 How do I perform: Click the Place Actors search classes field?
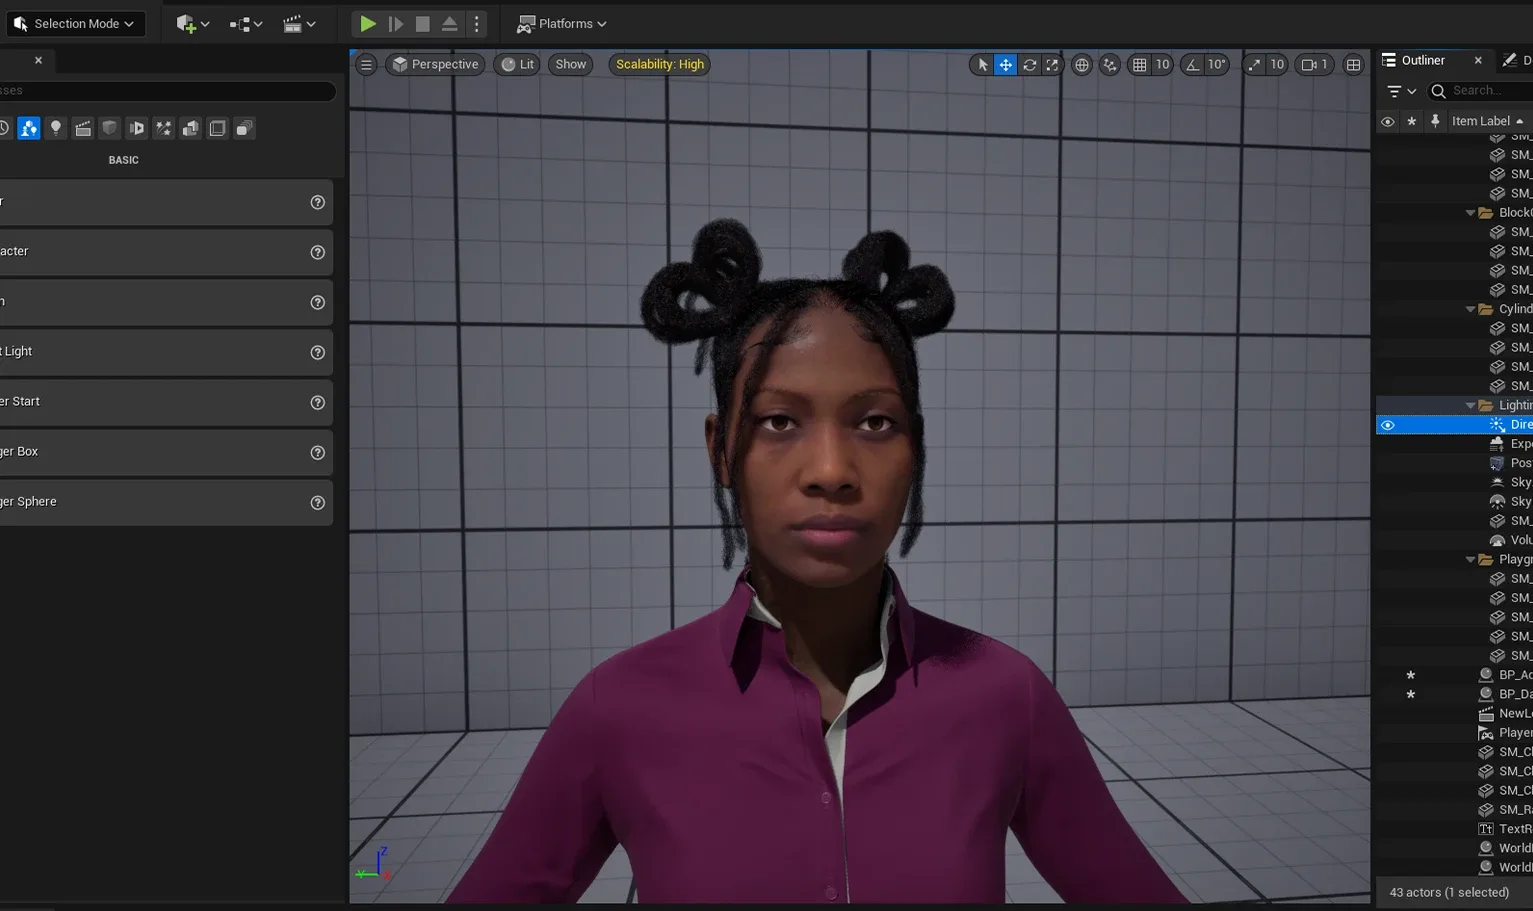pos(166,90)
